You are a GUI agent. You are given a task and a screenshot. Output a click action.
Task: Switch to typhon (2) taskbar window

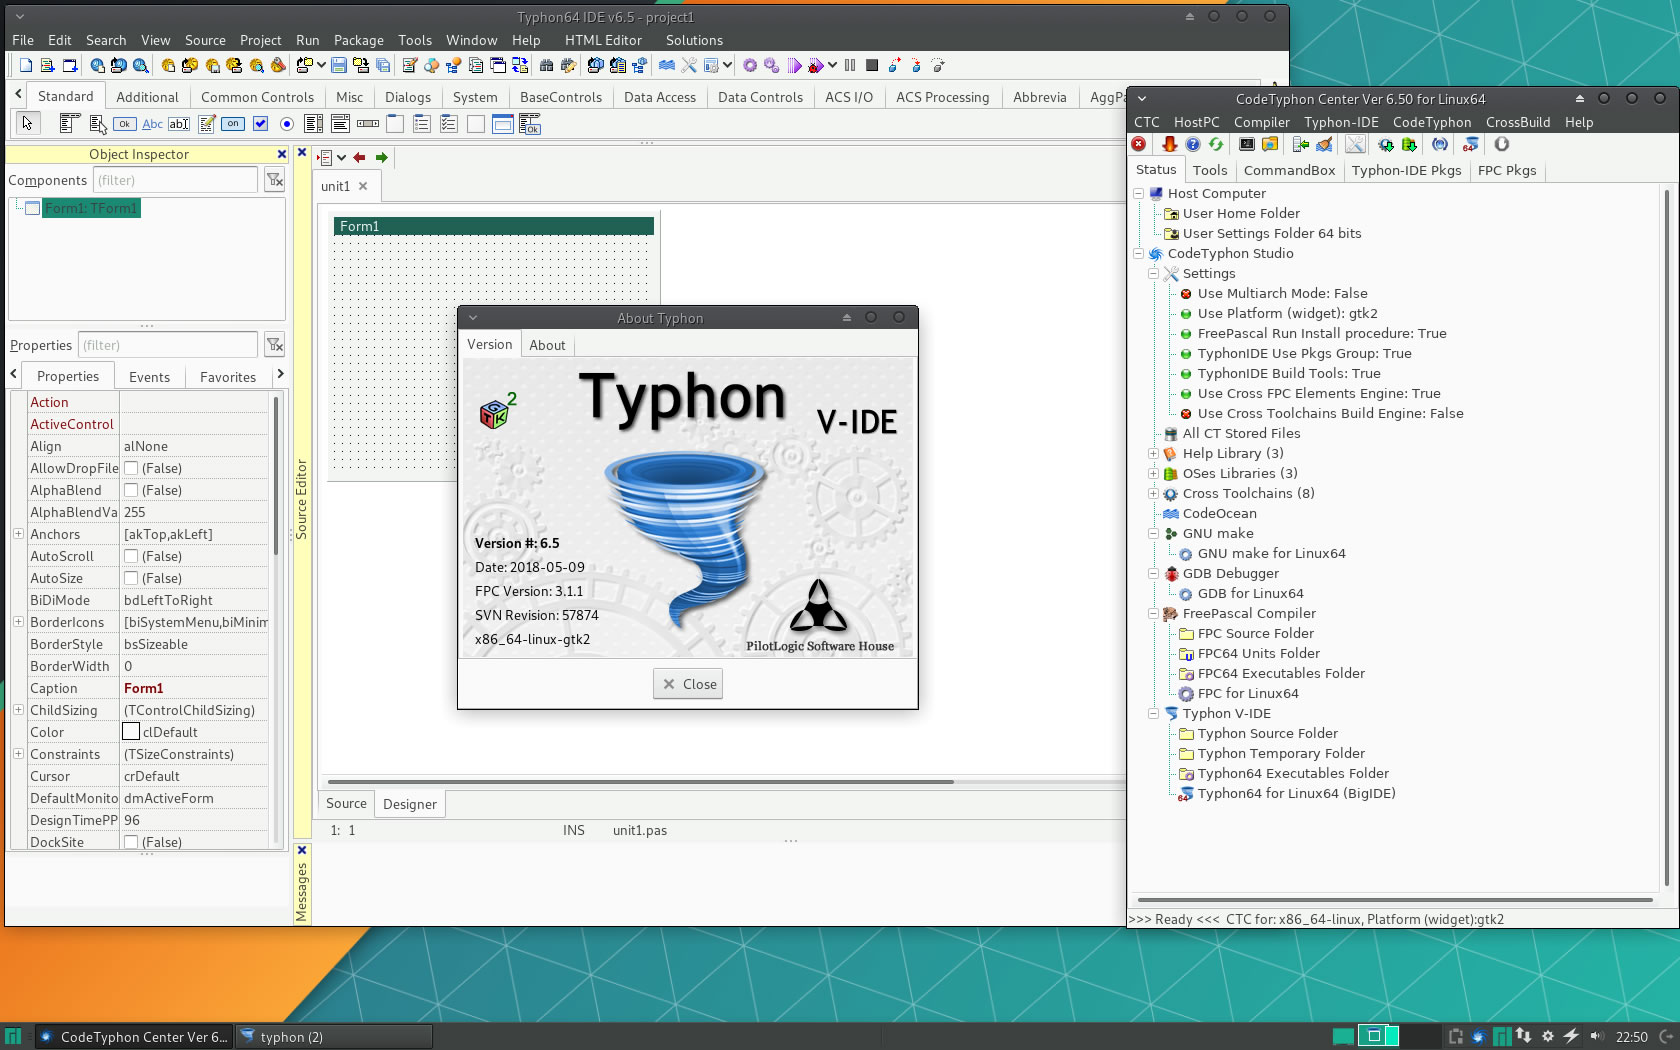tap(334, 1037)
